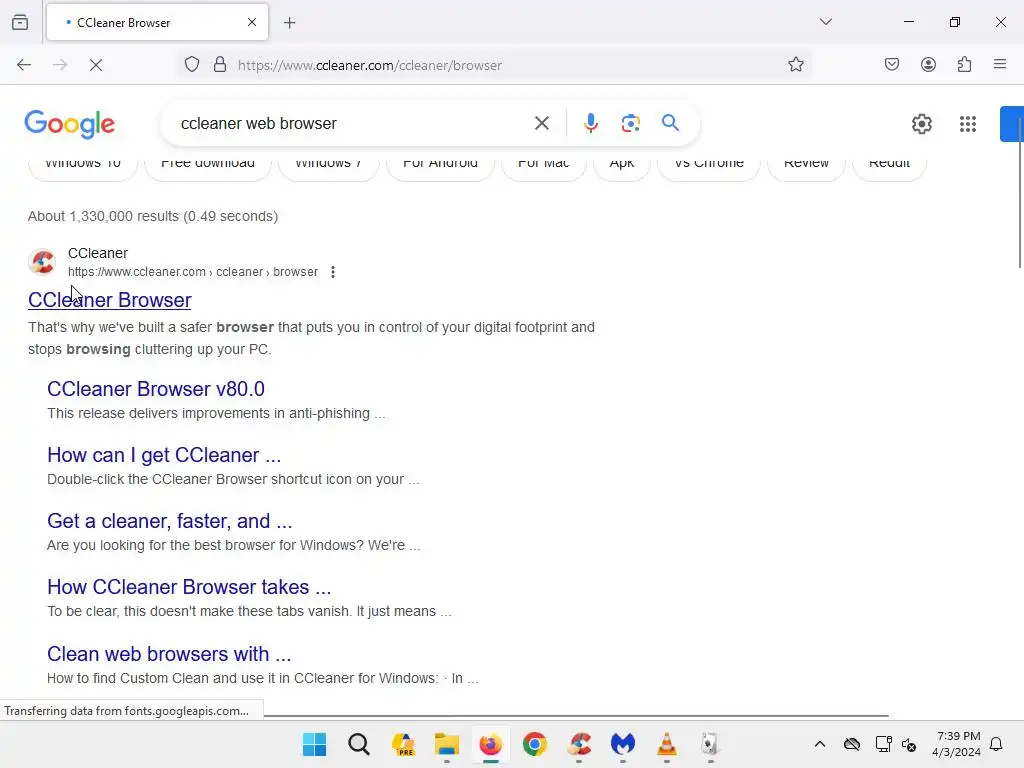Open How can I get CCleaner sitelink
The height and width of the screenshot is (768, 1024).
pos(164,455)
